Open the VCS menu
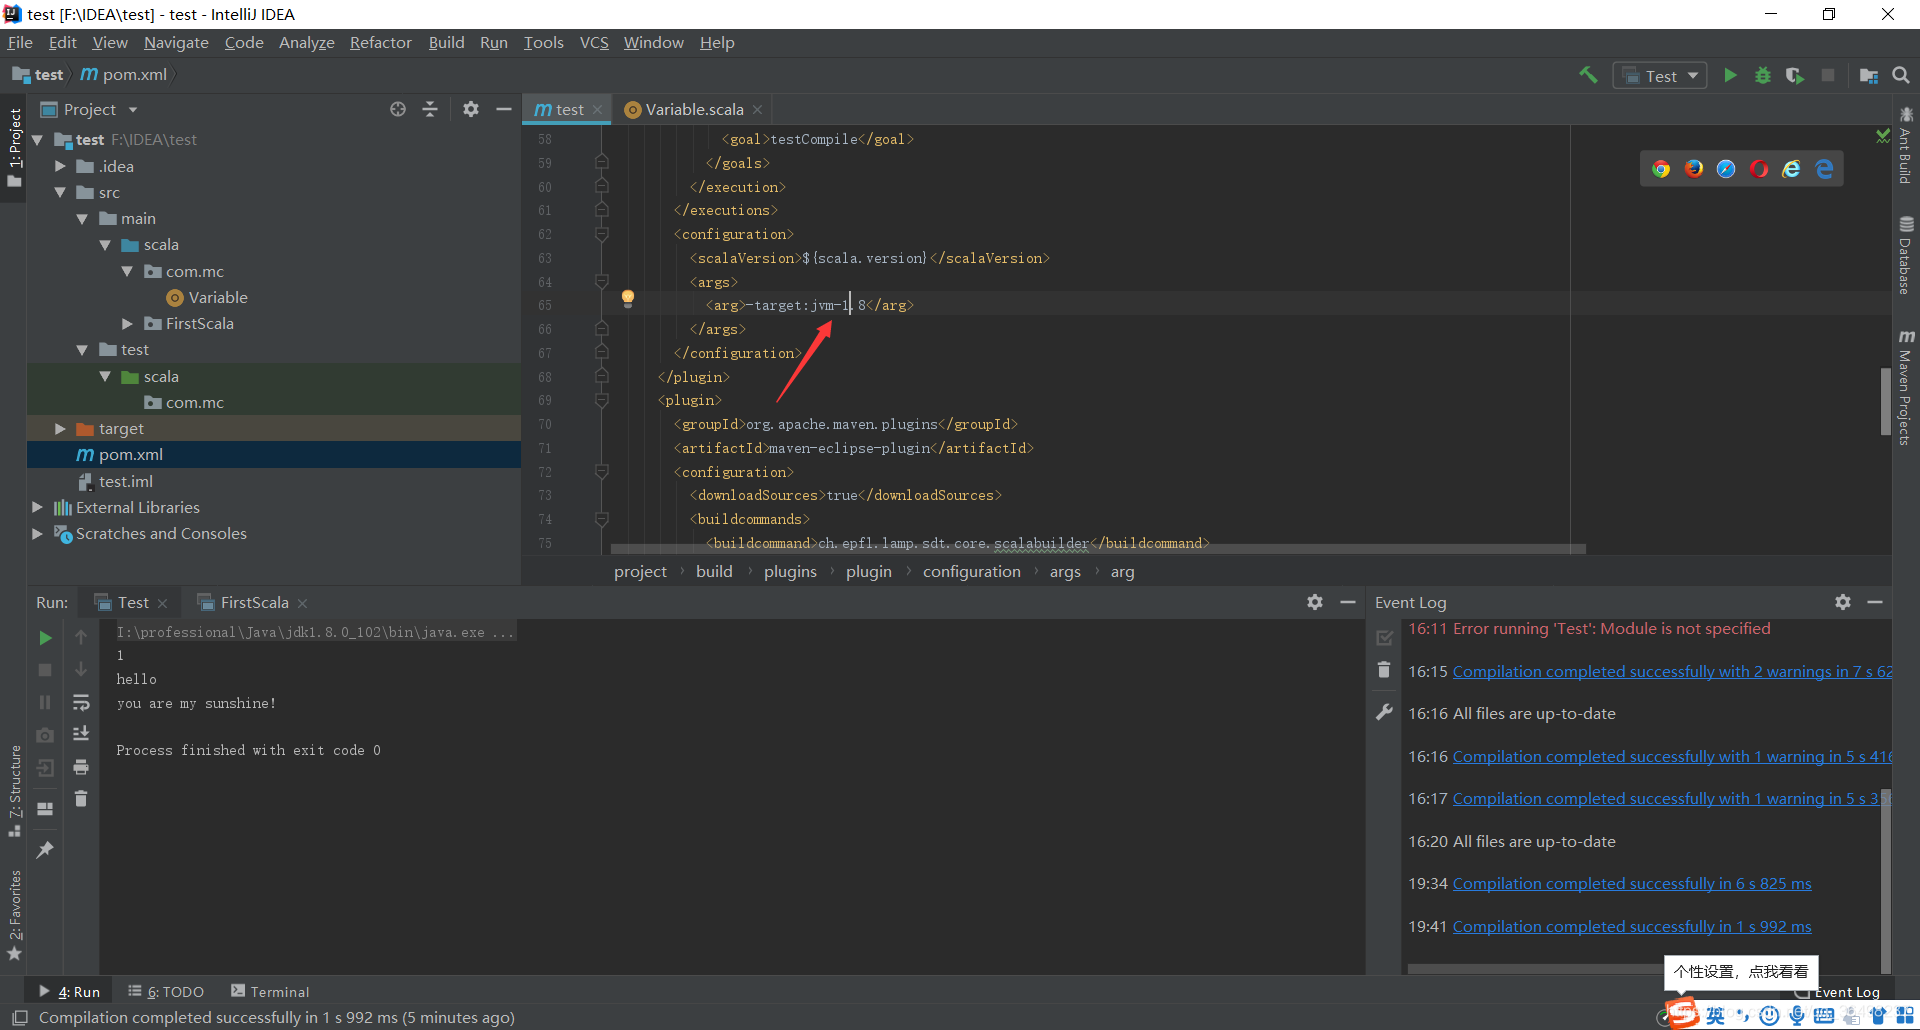The height and width of the screenshot is (1030, 1920). click(x=594, y=42)
